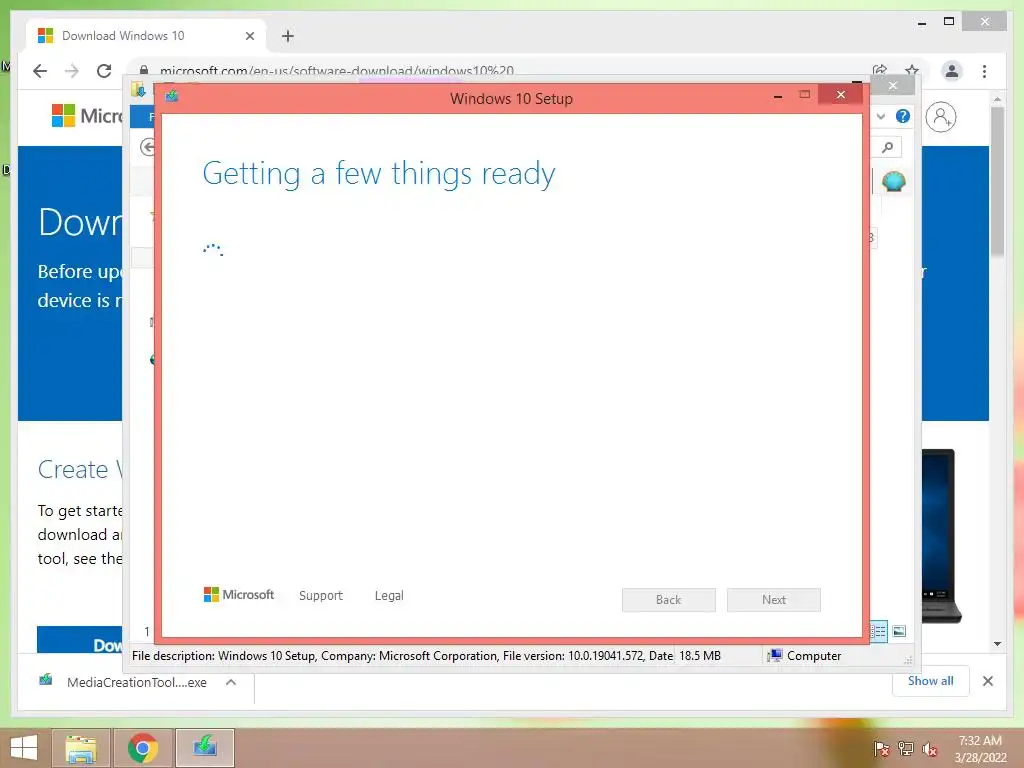Image resolution: width=1024 pixels, height=768 pixels.
Task: Open the Legal link in the setup window
Action: pos(389,596)
